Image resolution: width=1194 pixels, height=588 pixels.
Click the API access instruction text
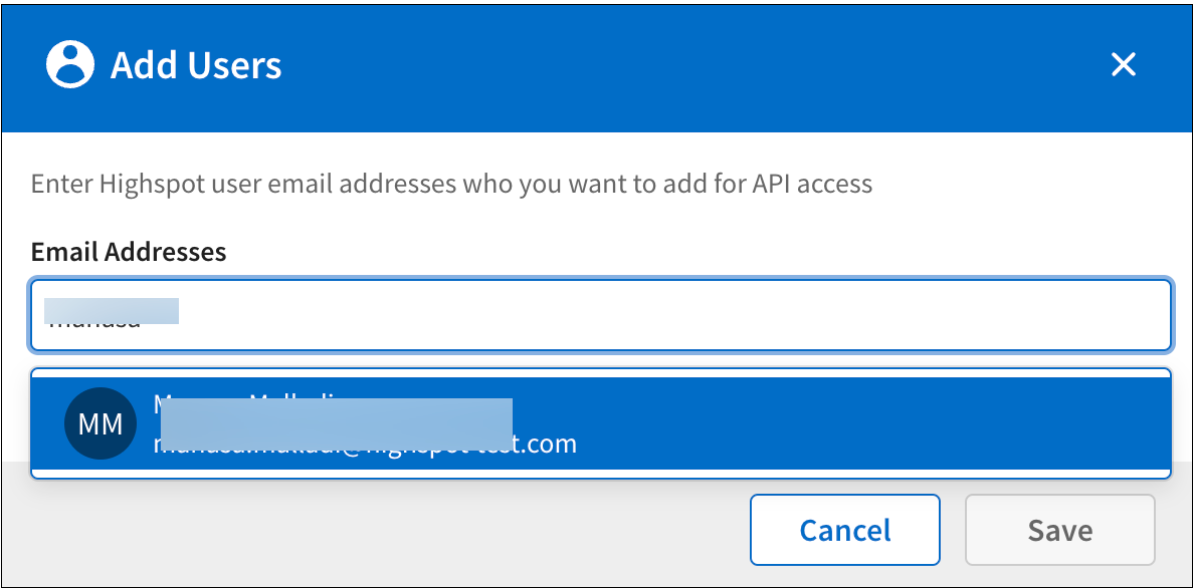(451, 184)
